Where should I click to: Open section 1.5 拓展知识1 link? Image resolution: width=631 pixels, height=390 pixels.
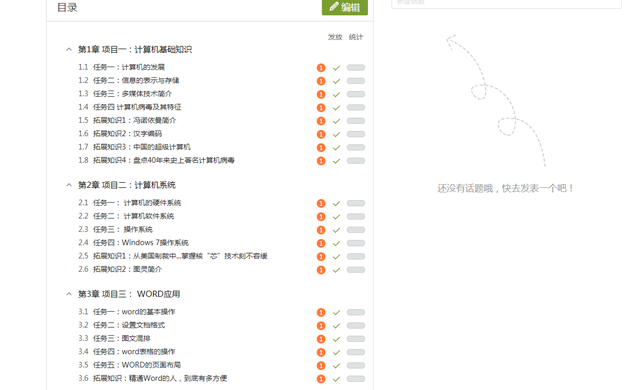127,120
